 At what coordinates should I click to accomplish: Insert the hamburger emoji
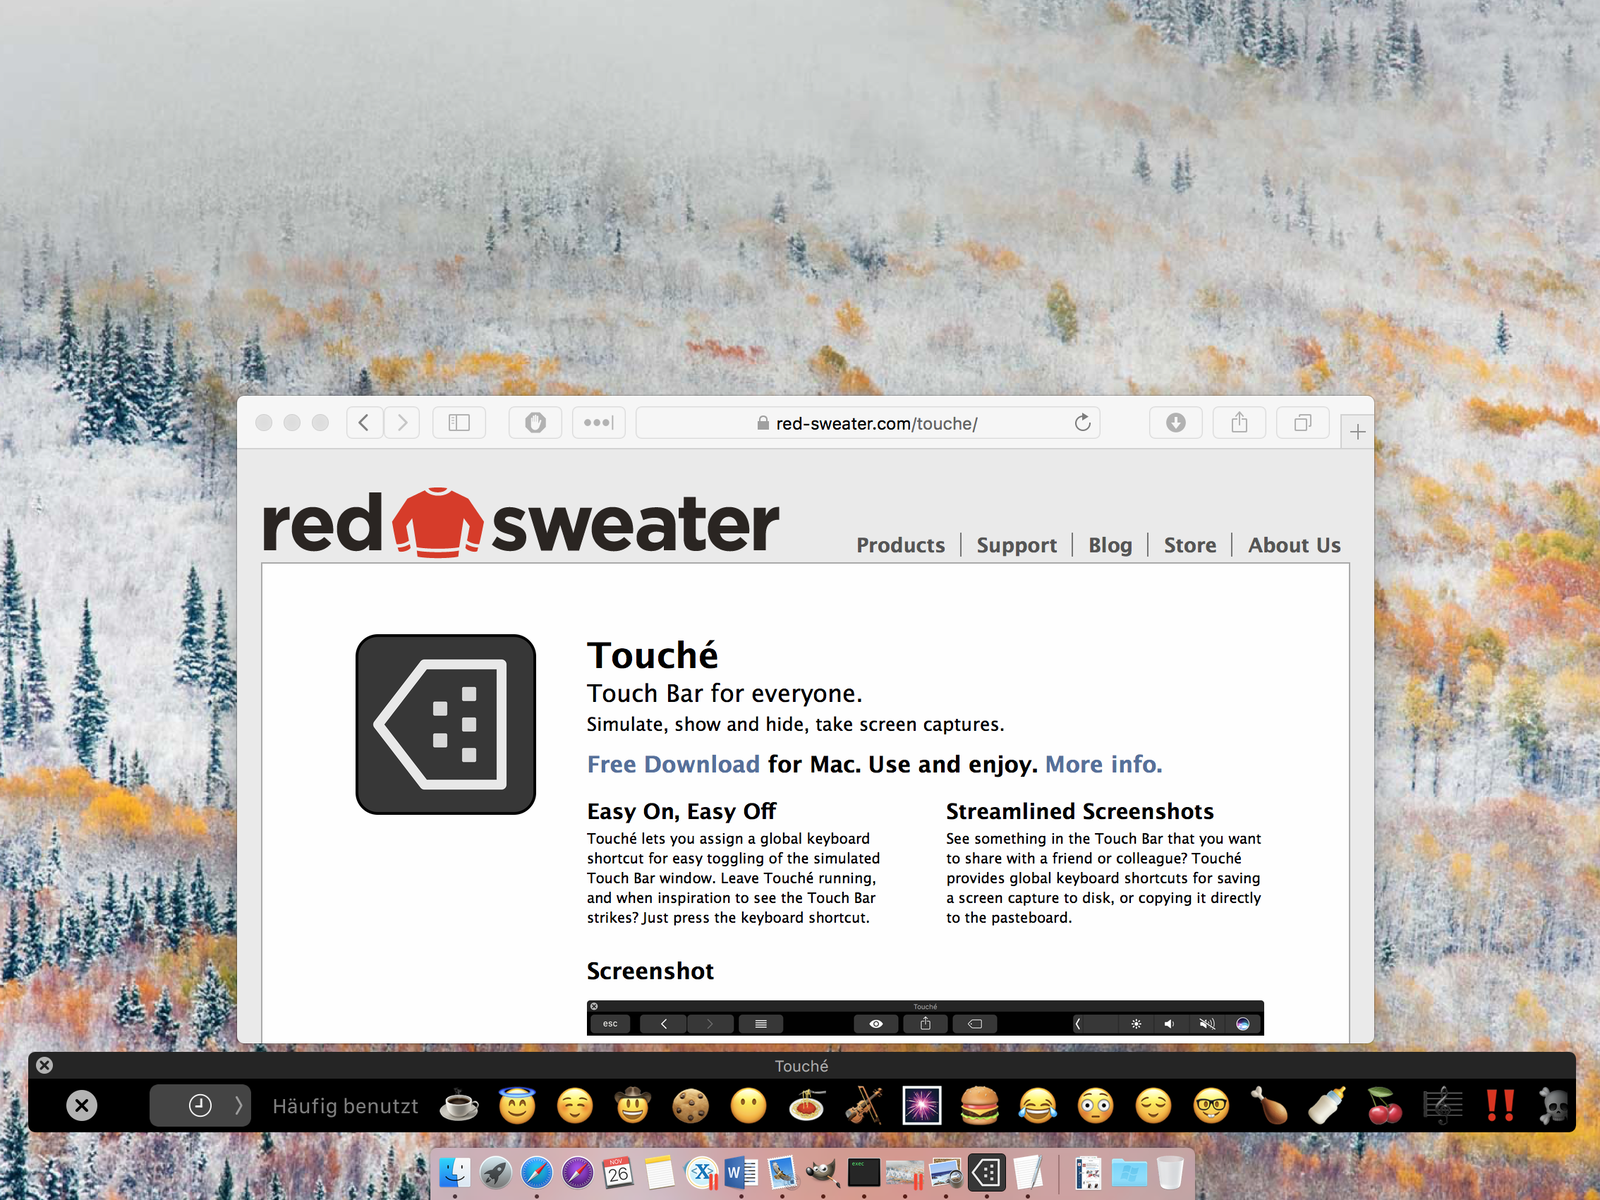[x=980, y=1106]
